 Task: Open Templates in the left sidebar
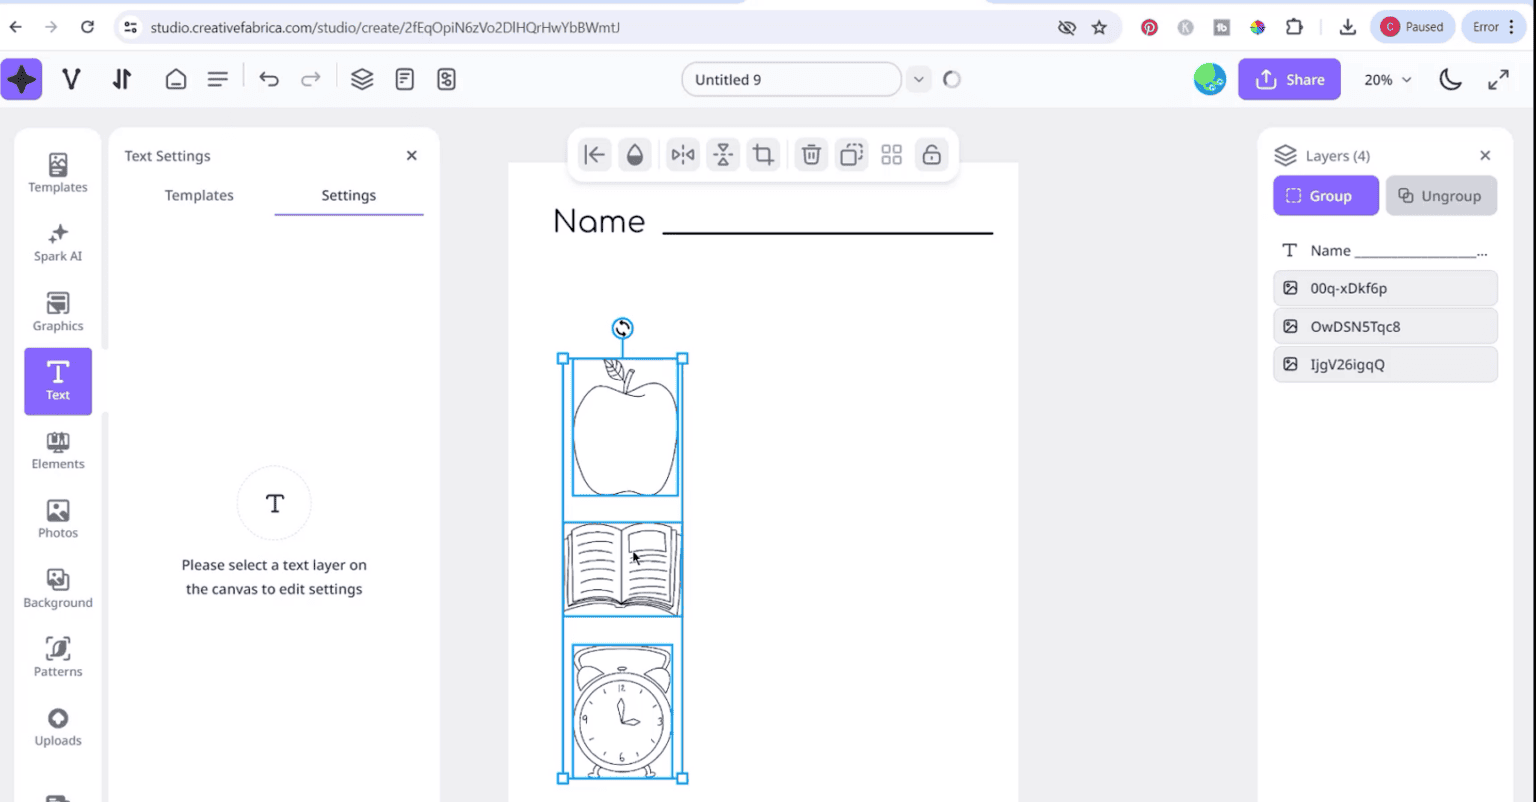click(58, 173)
